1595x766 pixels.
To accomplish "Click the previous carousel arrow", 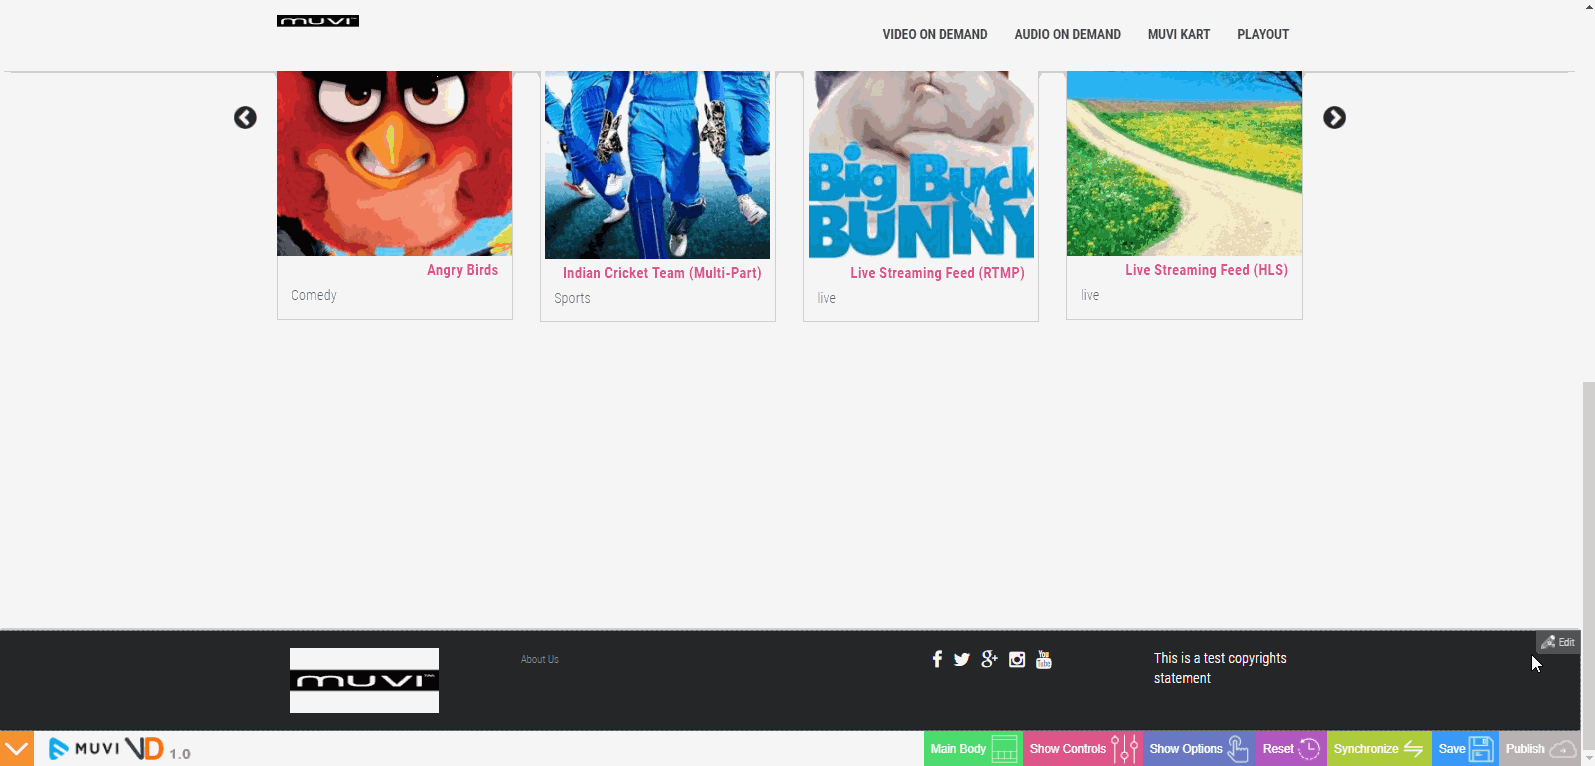I will (245, 118).
